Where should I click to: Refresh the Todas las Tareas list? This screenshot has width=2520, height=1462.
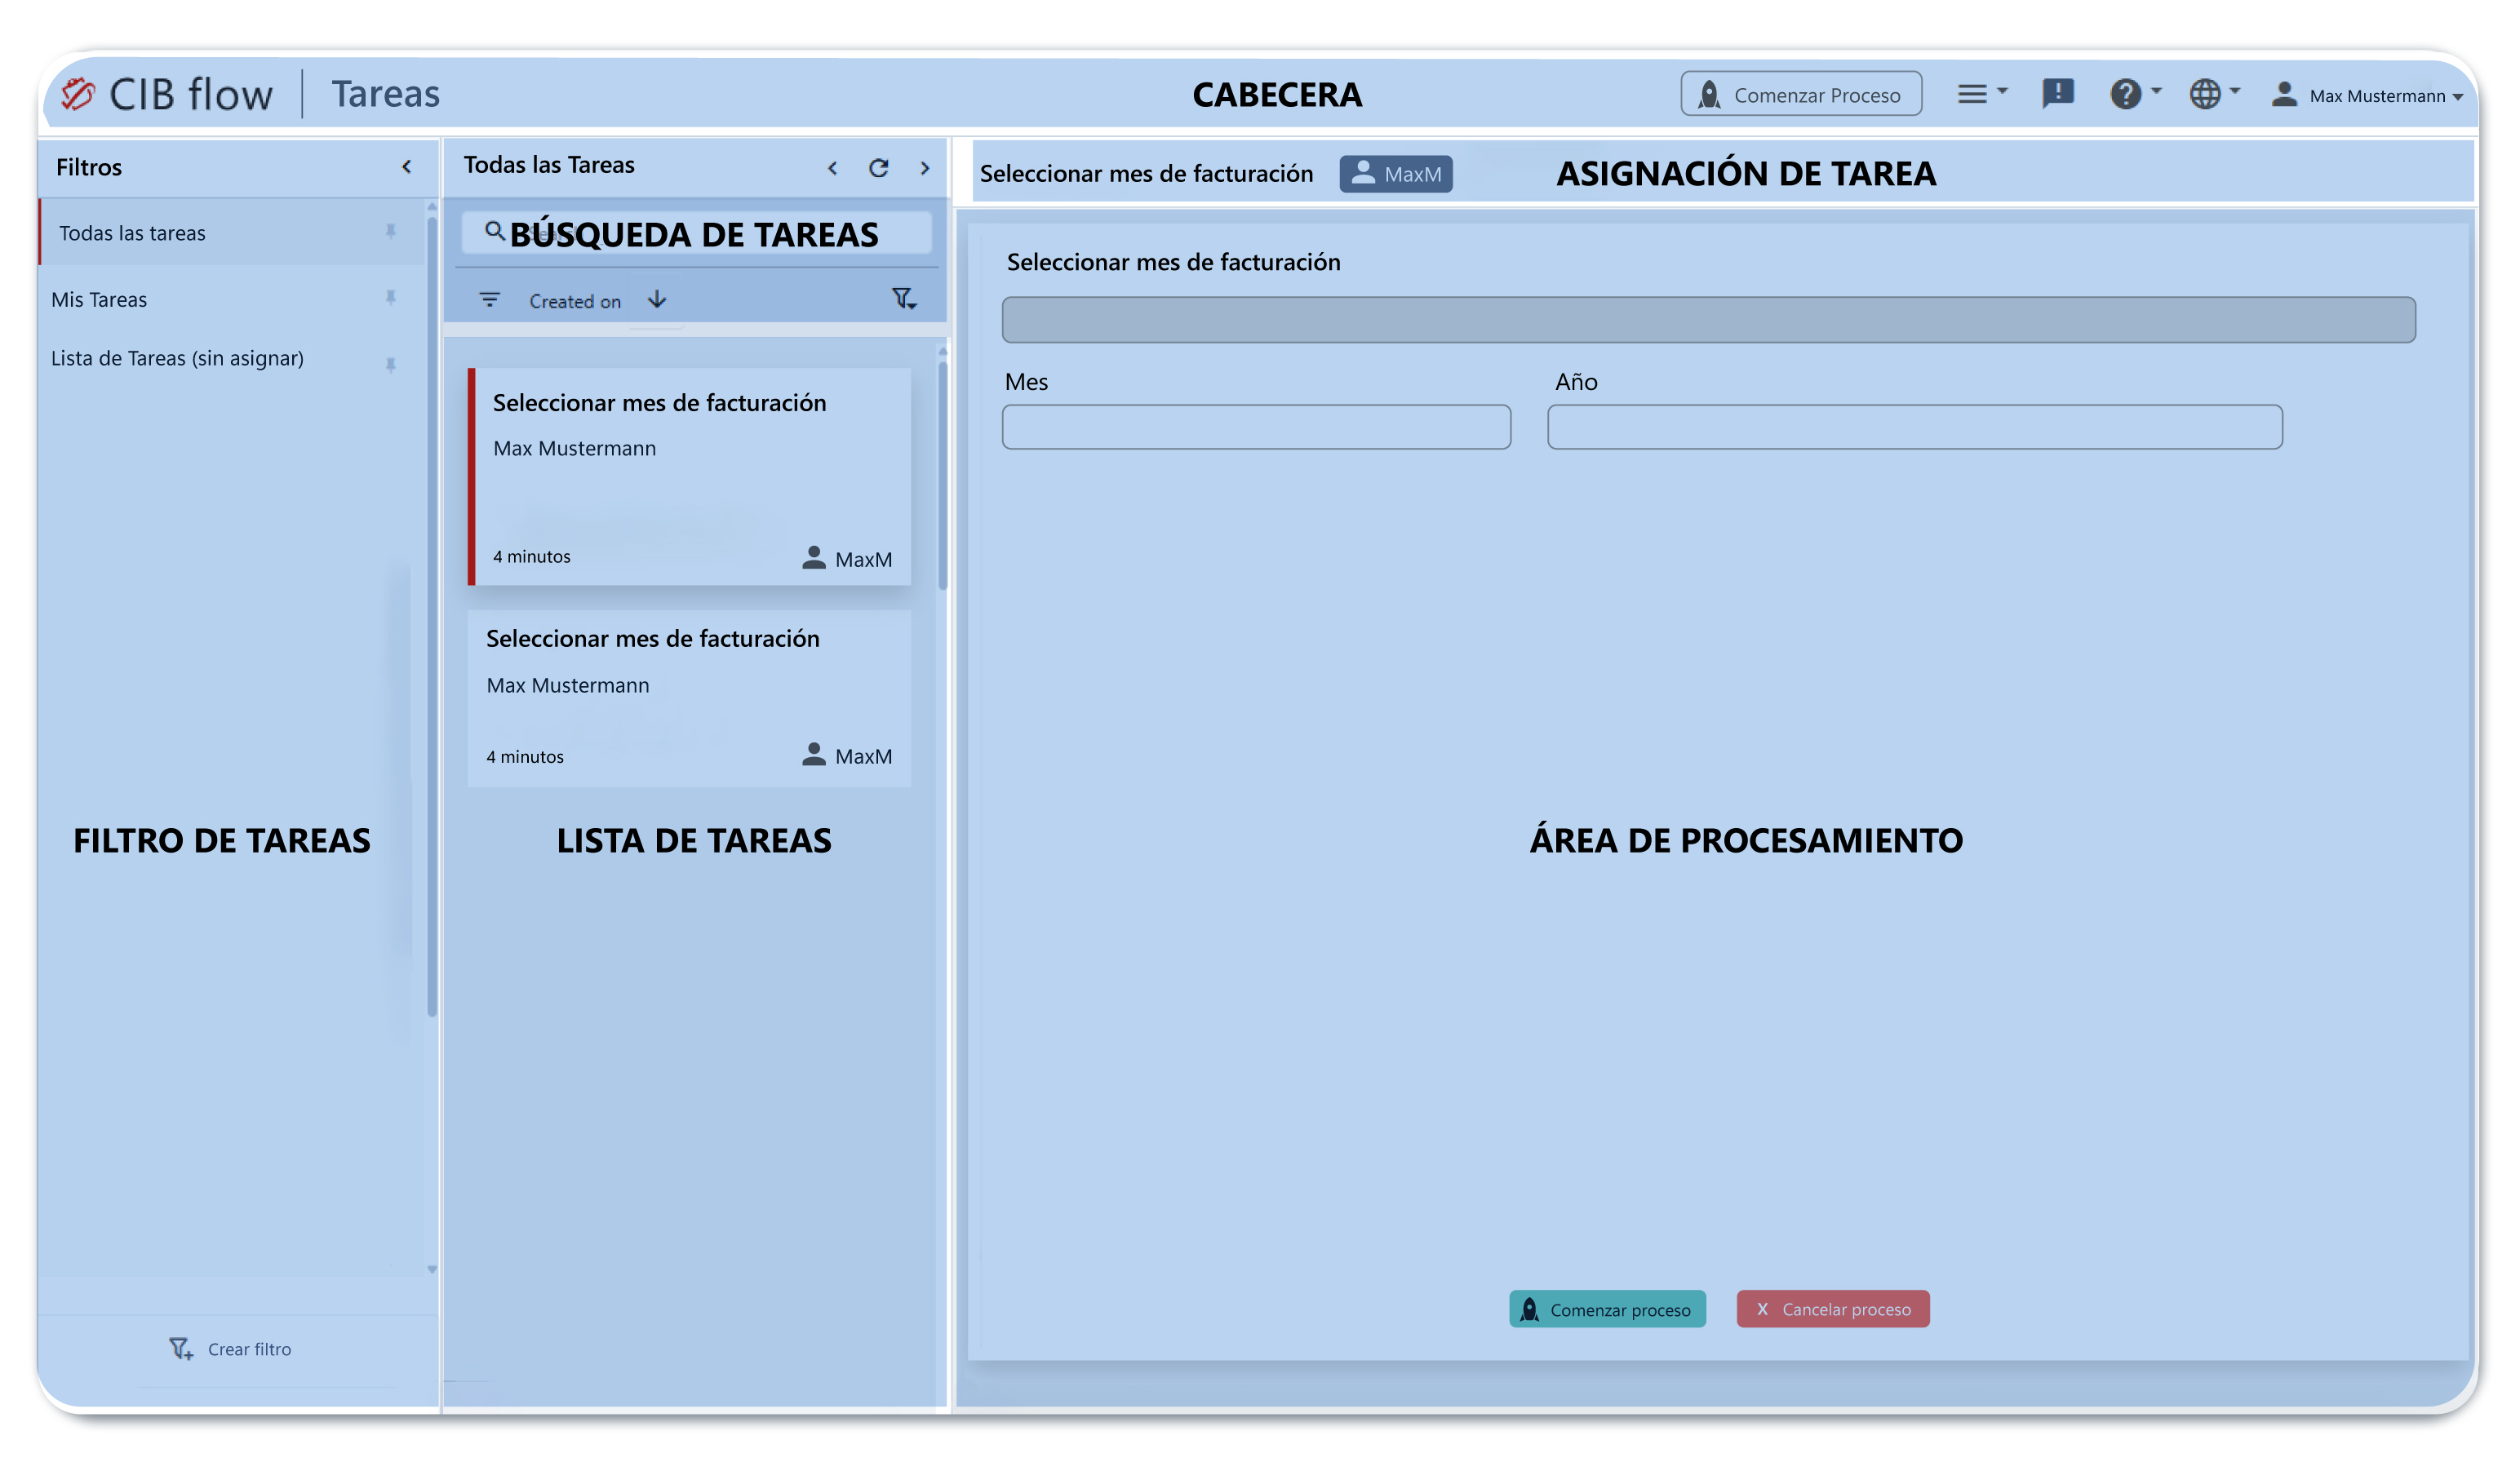pos(878,168)
